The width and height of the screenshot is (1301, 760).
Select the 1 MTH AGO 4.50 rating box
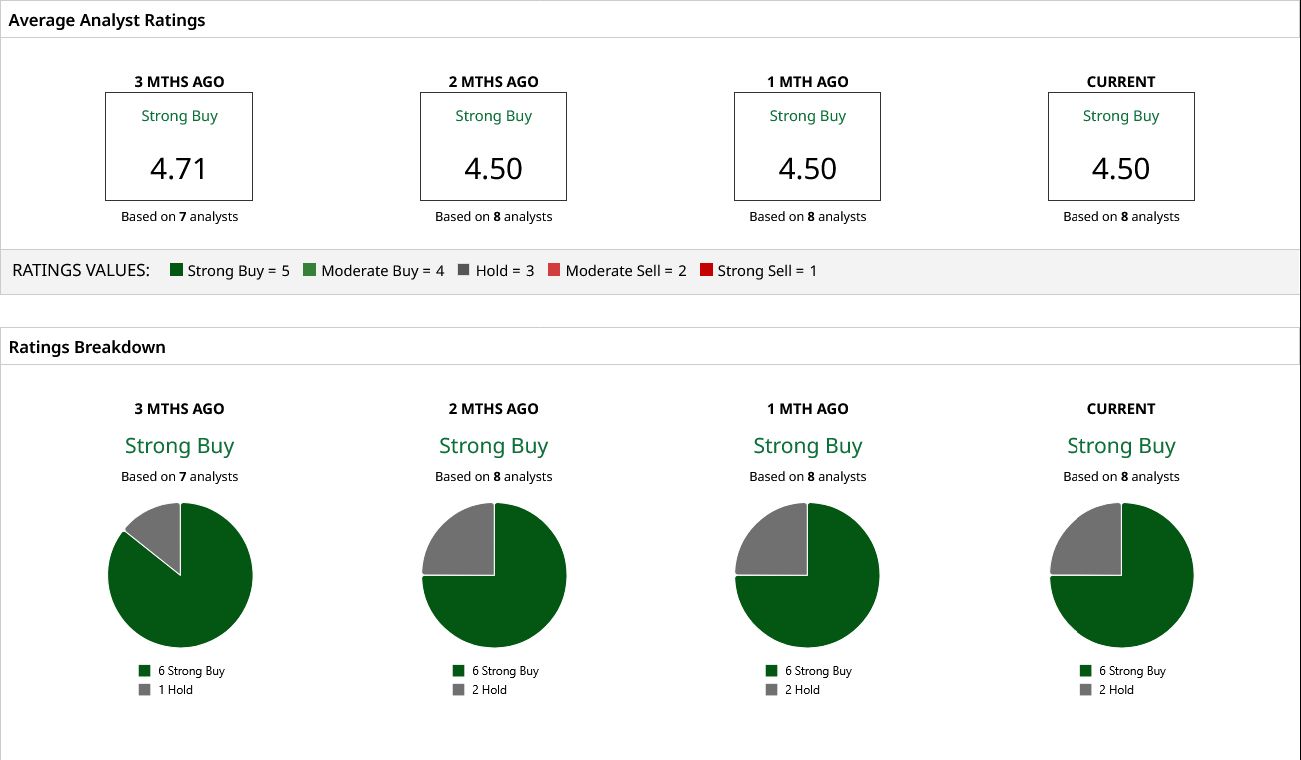(807, 146)
